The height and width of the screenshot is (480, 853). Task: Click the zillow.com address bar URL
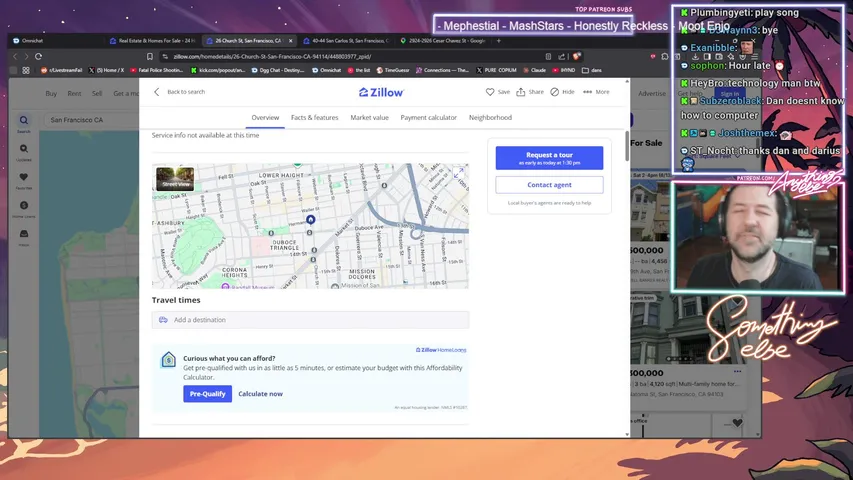272,57
